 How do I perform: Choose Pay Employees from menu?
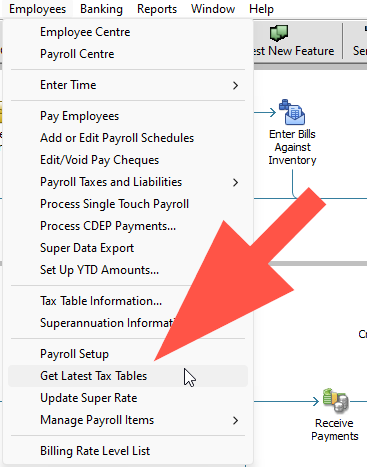tap(128, 116)
